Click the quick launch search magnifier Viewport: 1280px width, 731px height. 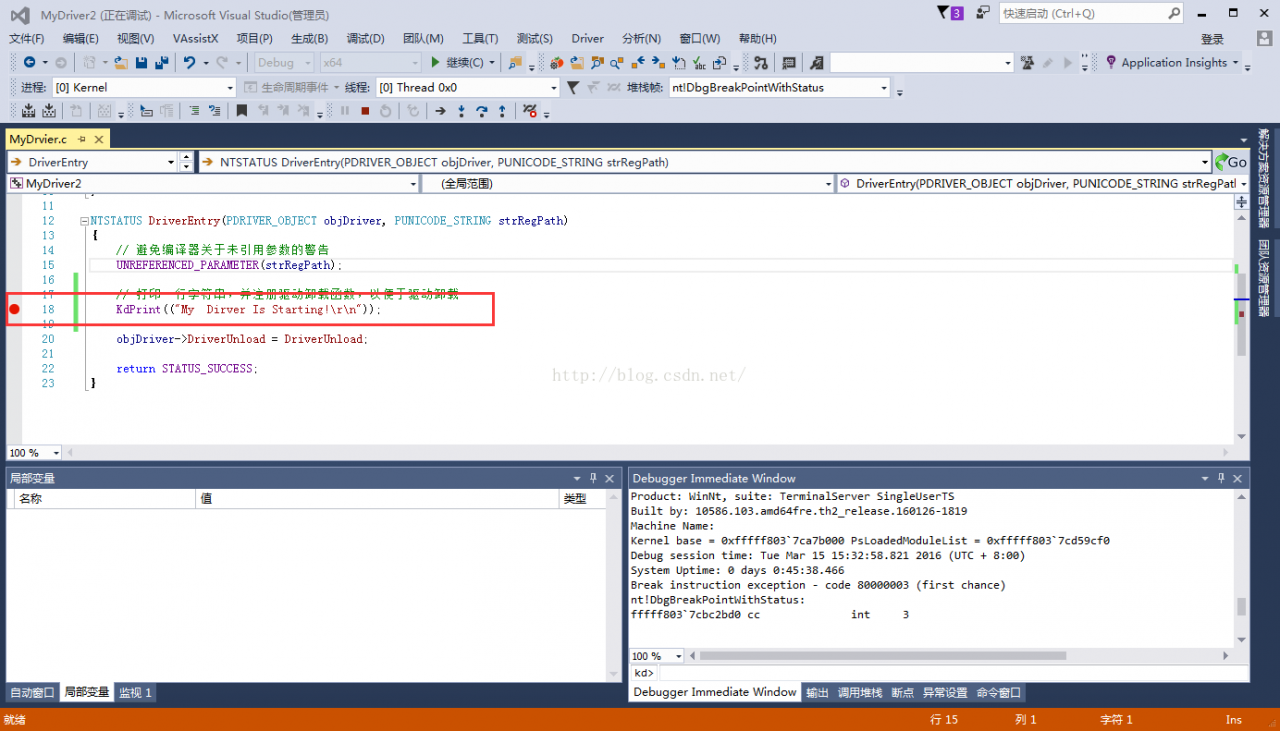coord(1175,13)
